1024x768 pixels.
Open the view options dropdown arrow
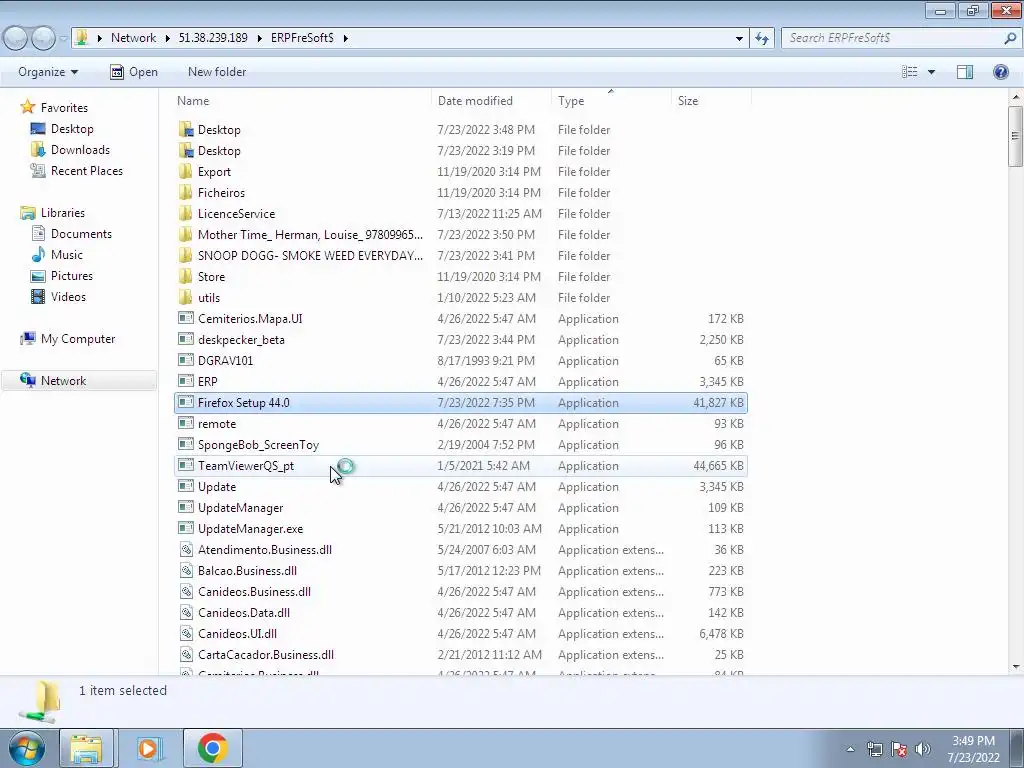[x=931, y=72]
